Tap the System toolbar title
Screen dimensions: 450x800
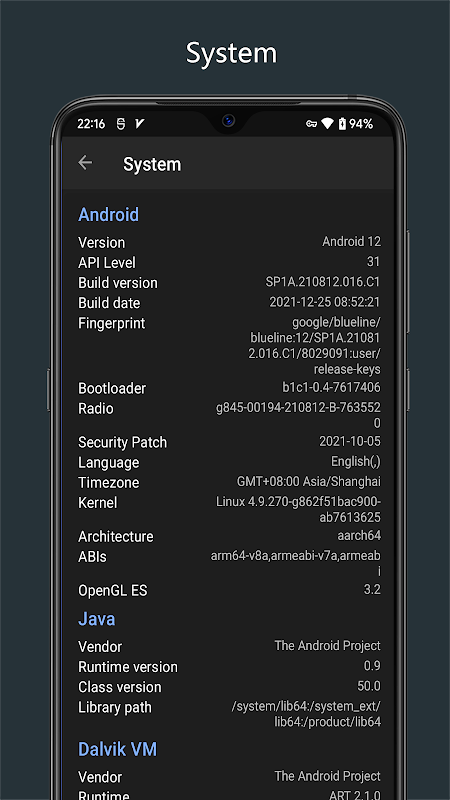[152, 165]
